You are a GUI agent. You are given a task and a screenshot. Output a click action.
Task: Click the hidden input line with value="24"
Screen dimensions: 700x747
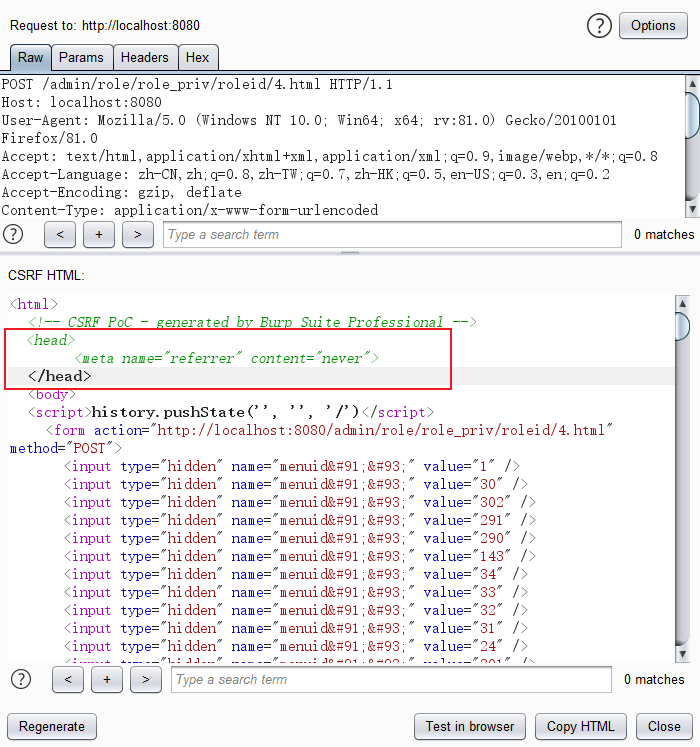[296, 646]
